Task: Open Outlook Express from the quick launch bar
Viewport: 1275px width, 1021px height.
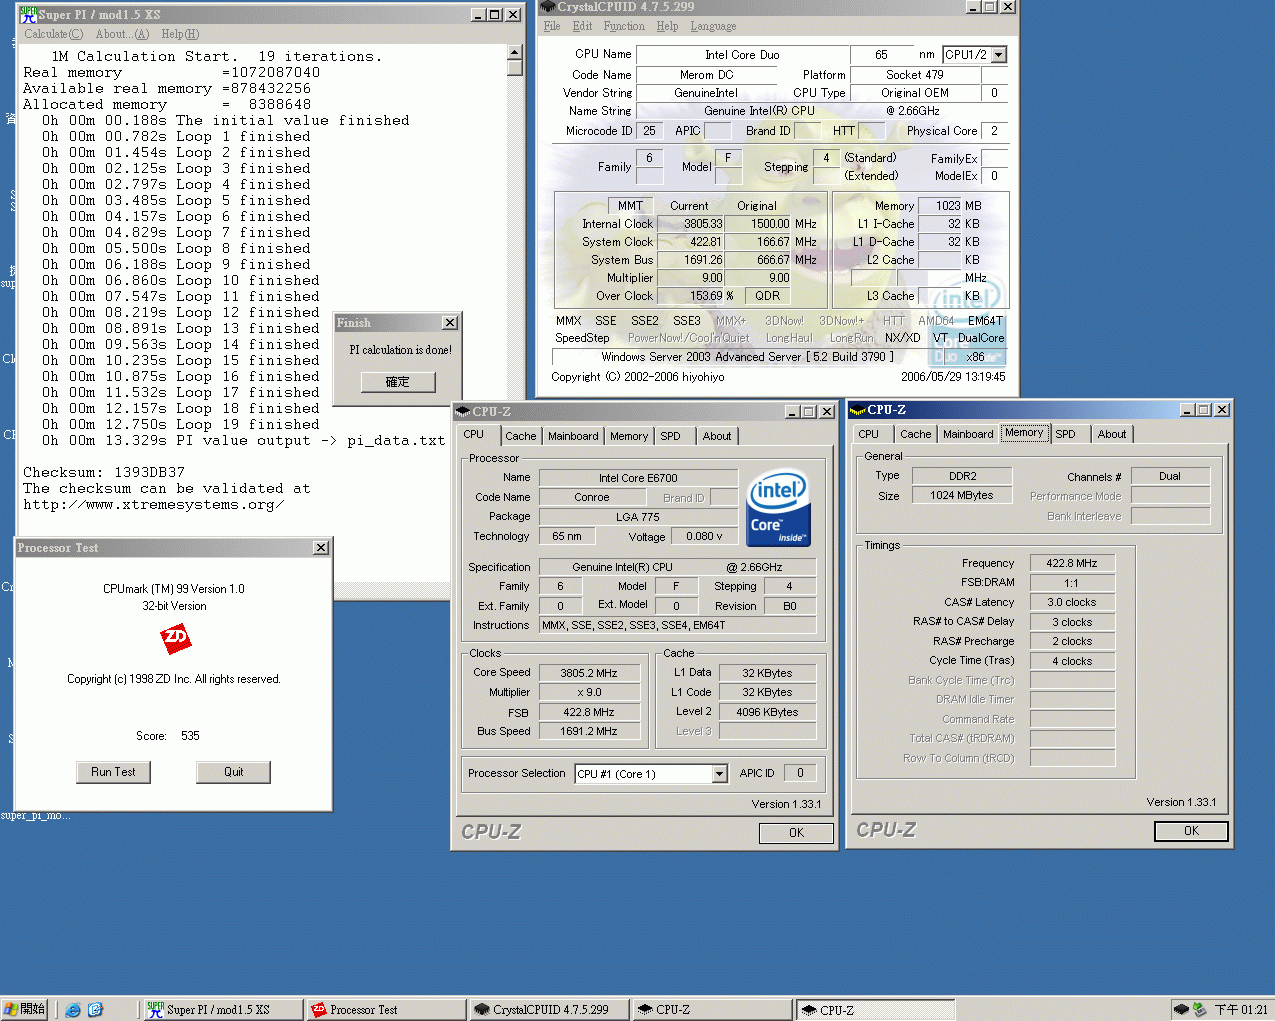Action: [94, 1009]
